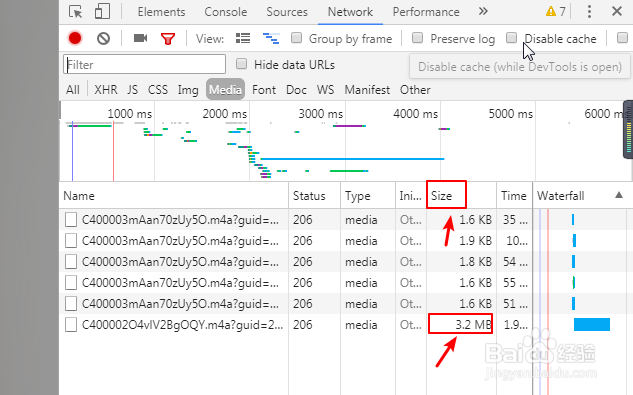Screen dimensions: 633x395
Task: Open the Sources tab
Action: [287, 12]
